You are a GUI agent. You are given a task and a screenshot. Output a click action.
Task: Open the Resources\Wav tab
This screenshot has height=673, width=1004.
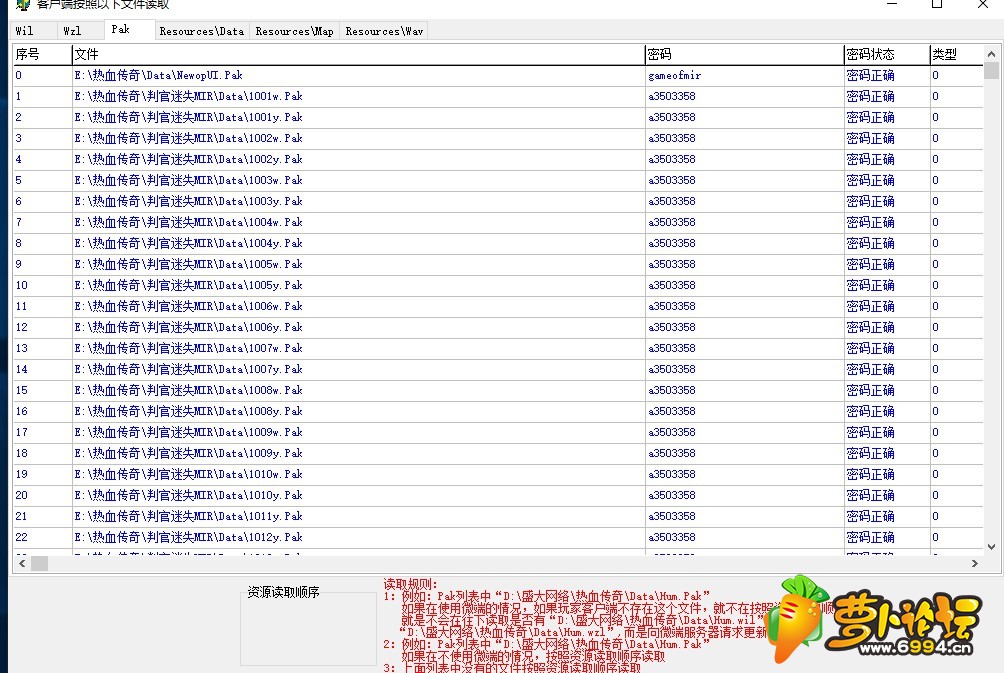[x=384, y=31]
